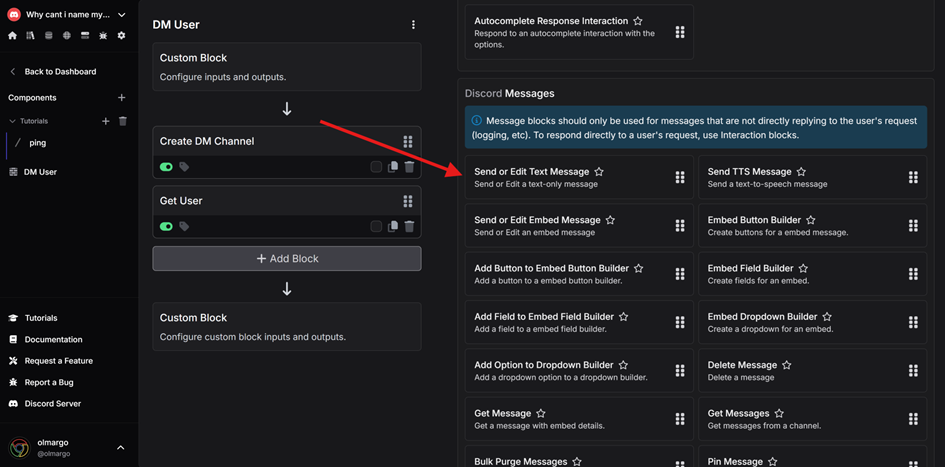The height and width of the screenshot is (467, 945).
Task: Star the Embed Button Builder block
Action: [811, 221]
